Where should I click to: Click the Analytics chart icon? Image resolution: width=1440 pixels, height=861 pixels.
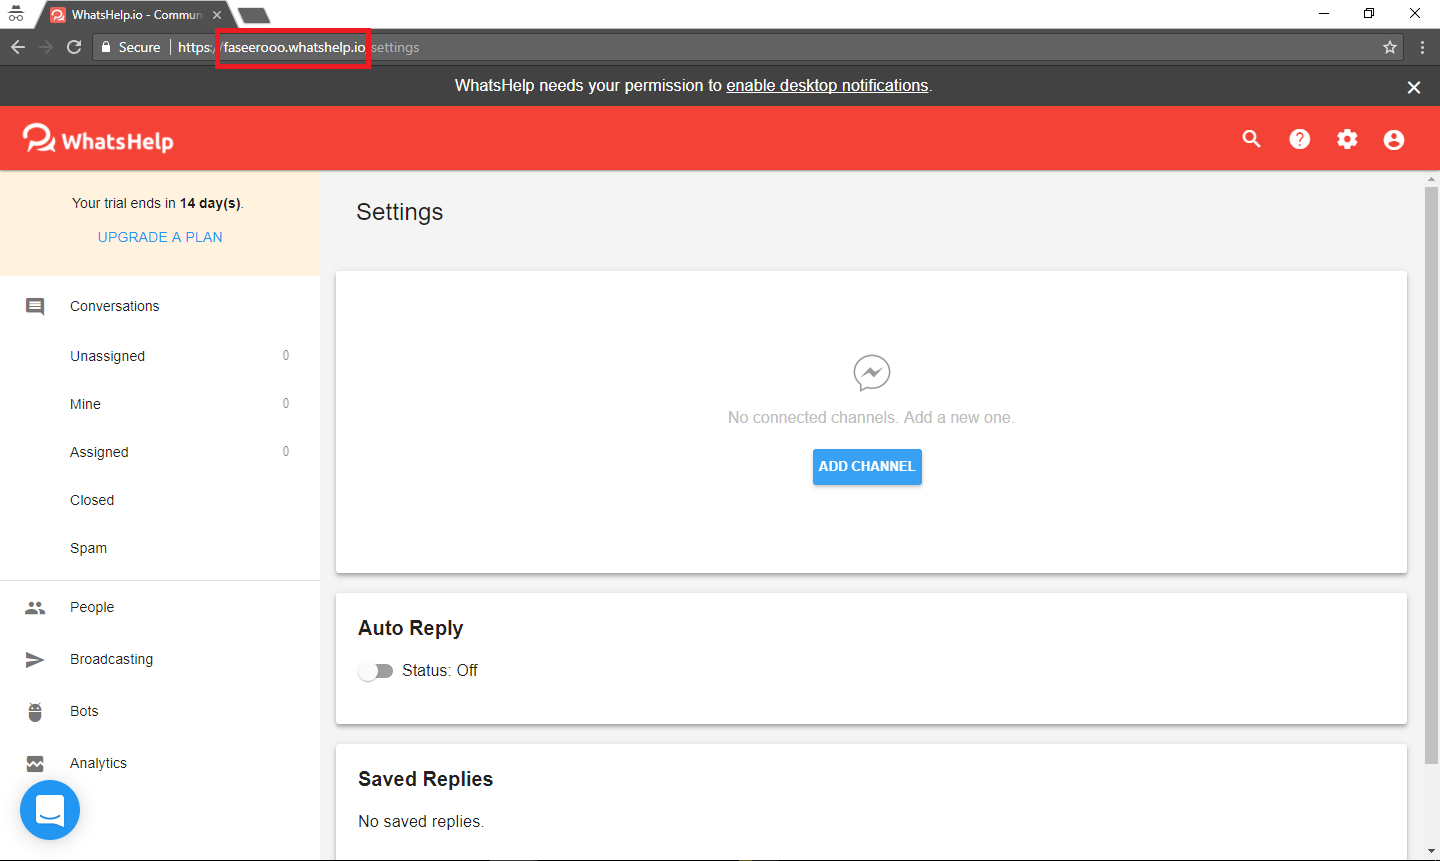(x=35, y=763)
